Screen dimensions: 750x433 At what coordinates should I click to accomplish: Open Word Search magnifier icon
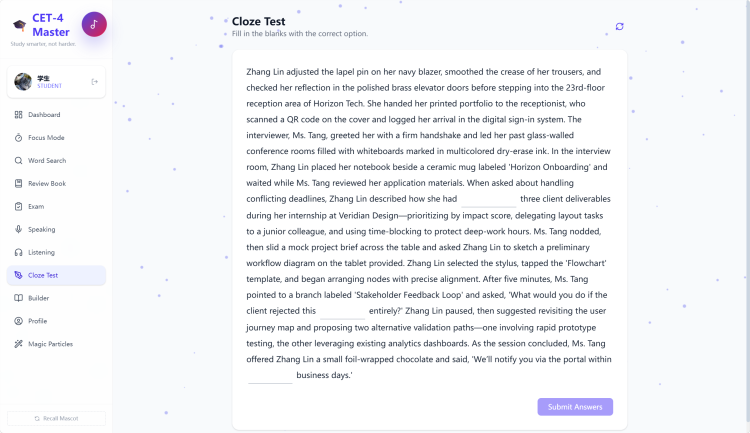pyautogui.click(x=19, y=161)
